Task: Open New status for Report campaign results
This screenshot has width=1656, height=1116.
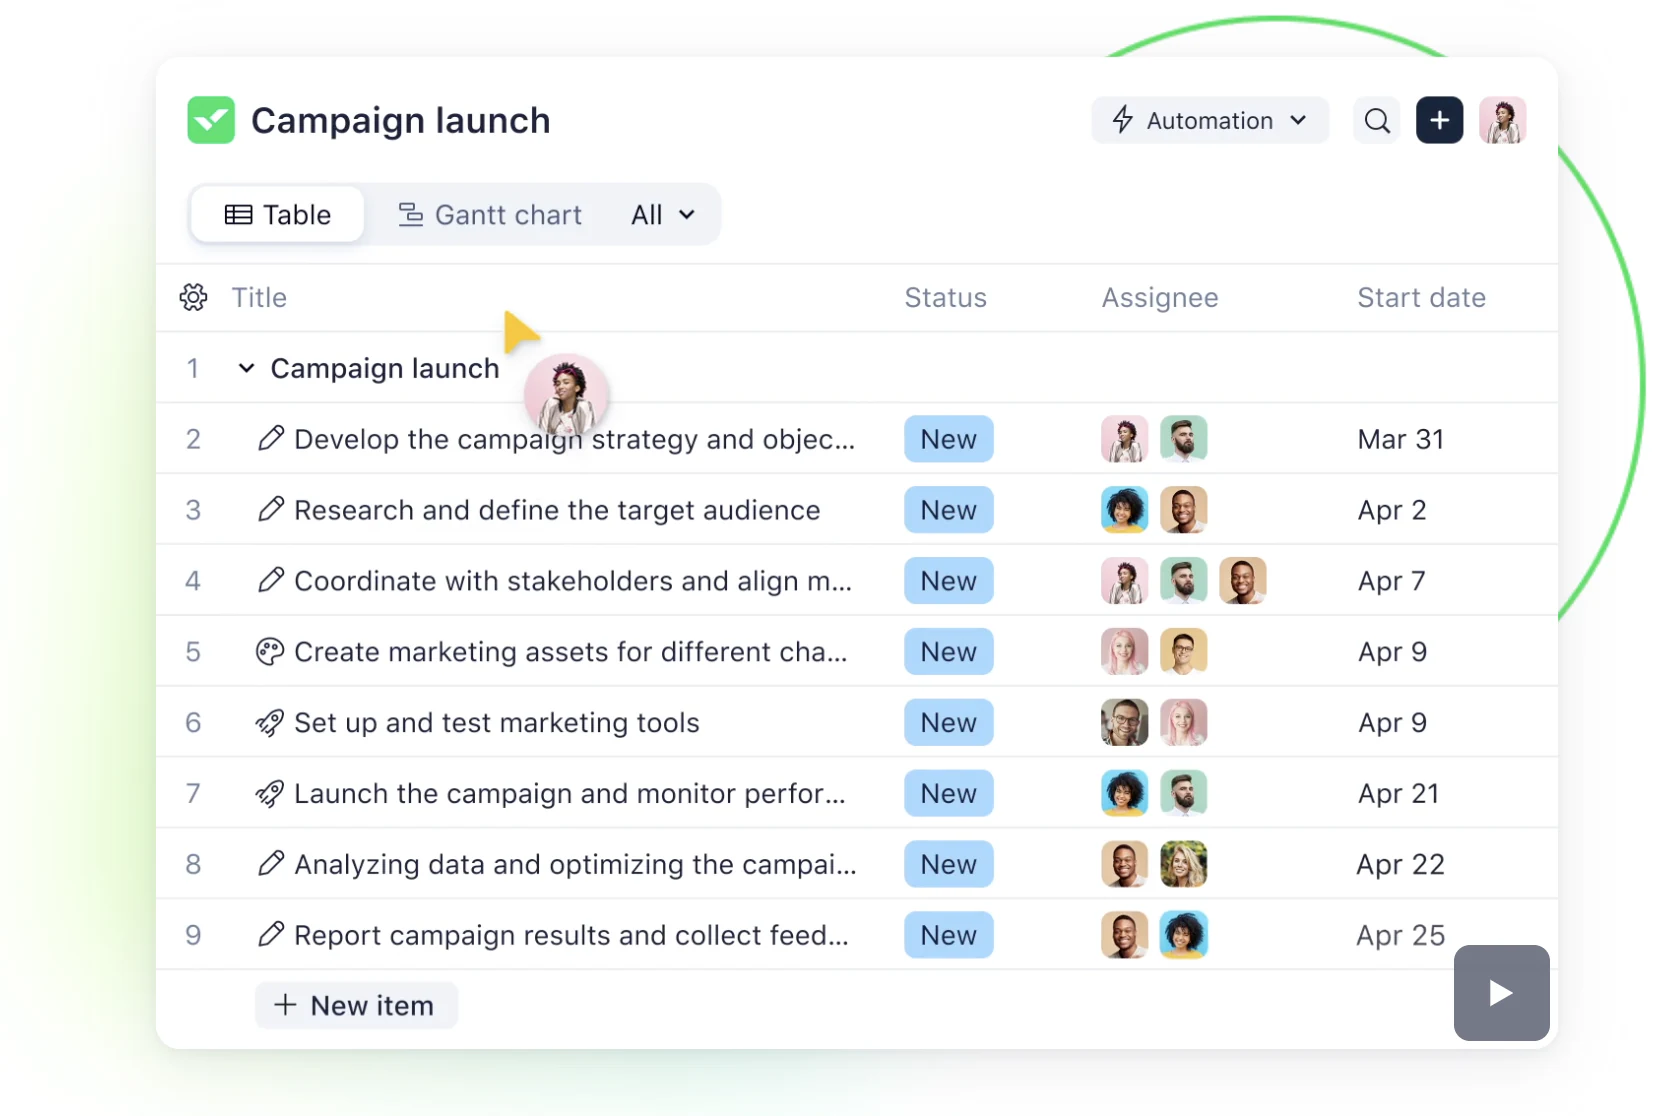Action: [x=949, y=935]
